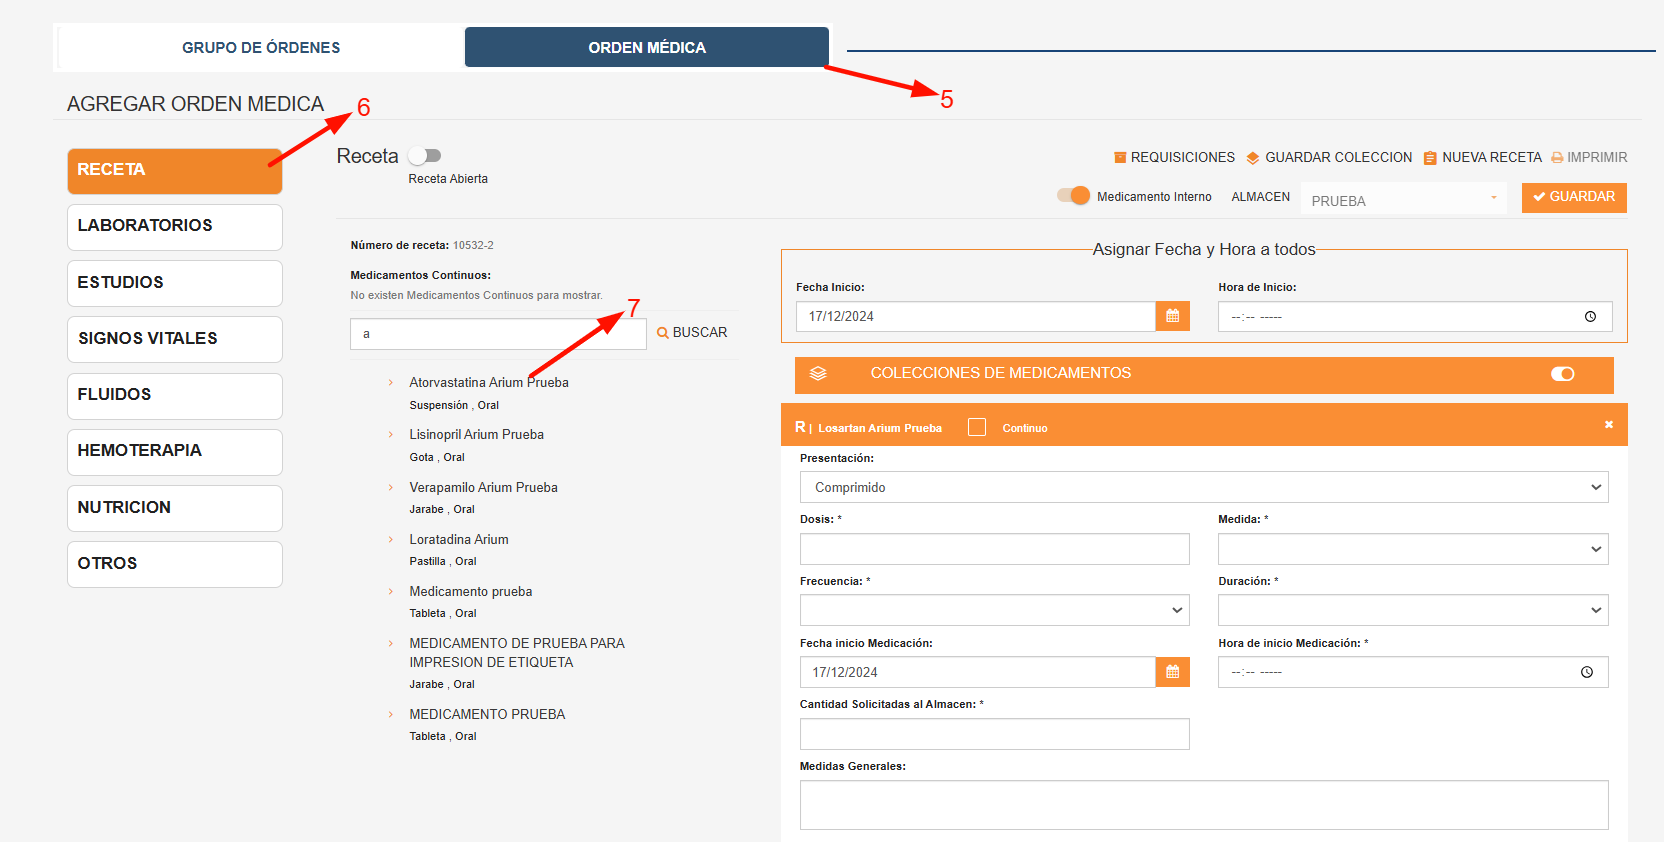Close the Losartan Arium Prueba medication panel
1664x842 pixels.
[1609, 425]
